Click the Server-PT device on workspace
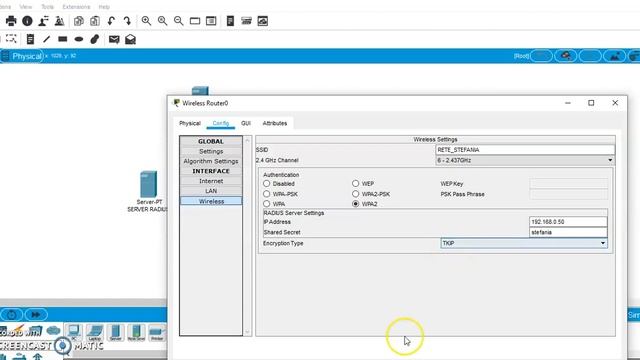Viewport: 640px width, 360px height. click(149, 184)
